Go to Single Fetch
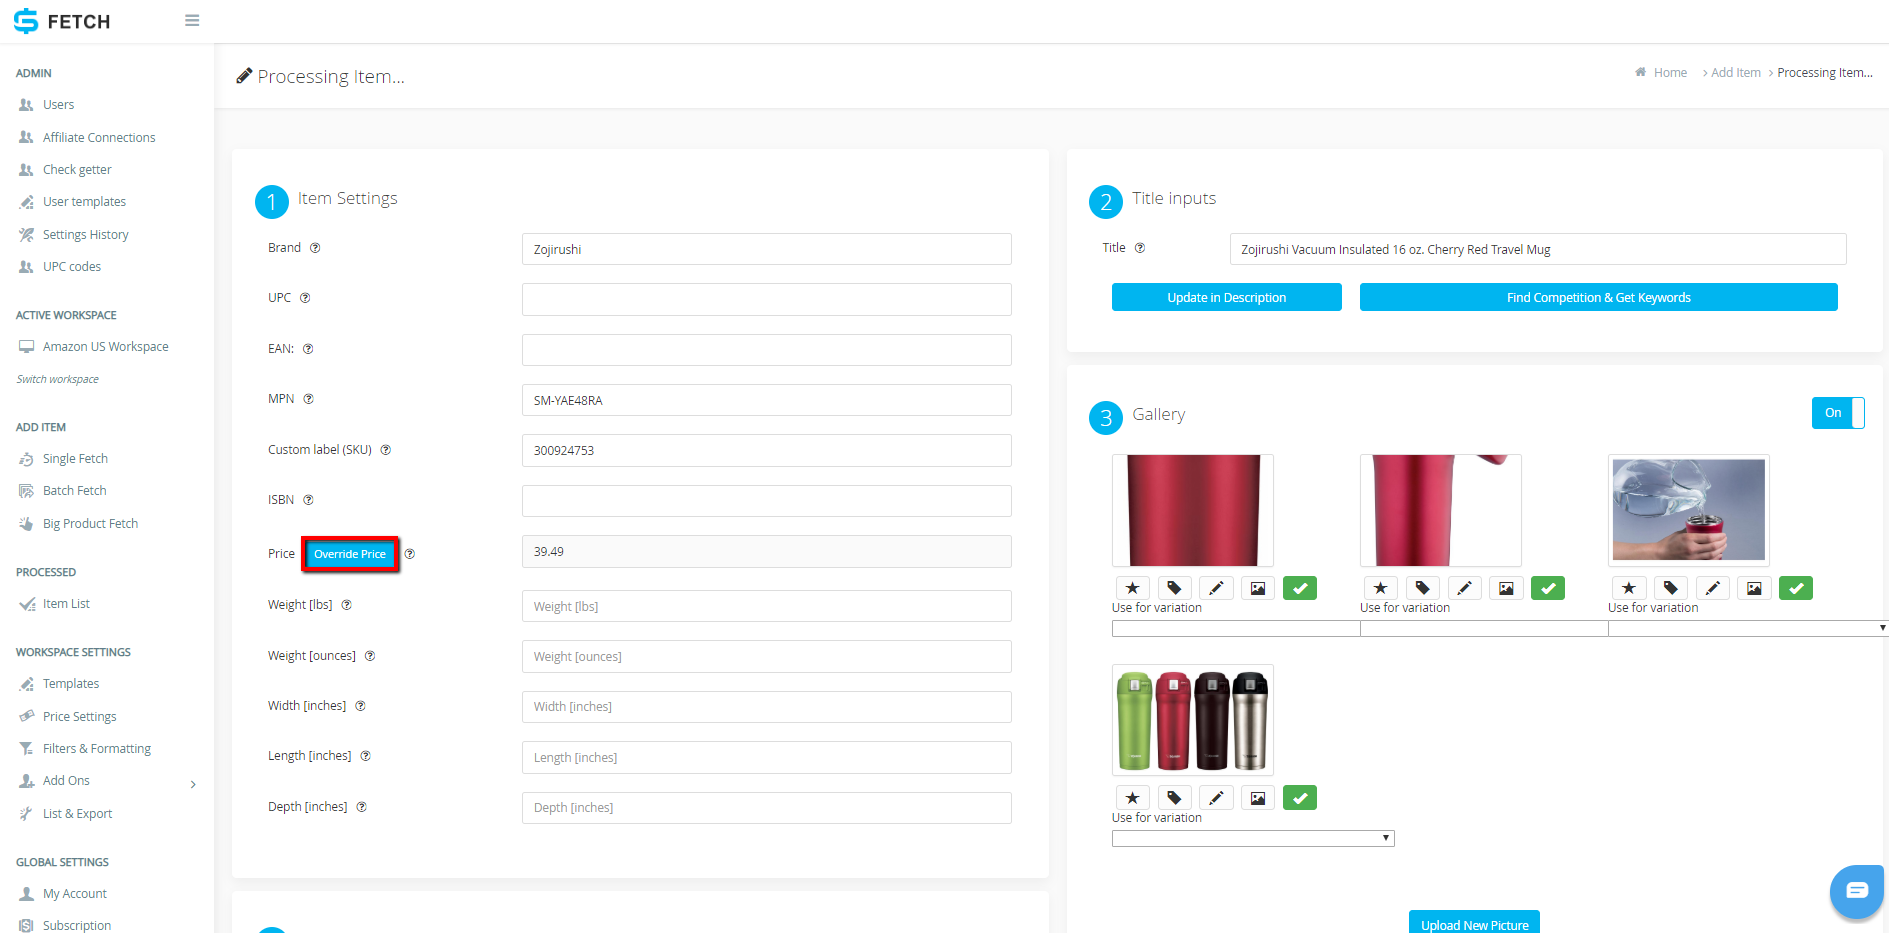The width and height of the screenshot is (1889, 933). tap(75, 459)
